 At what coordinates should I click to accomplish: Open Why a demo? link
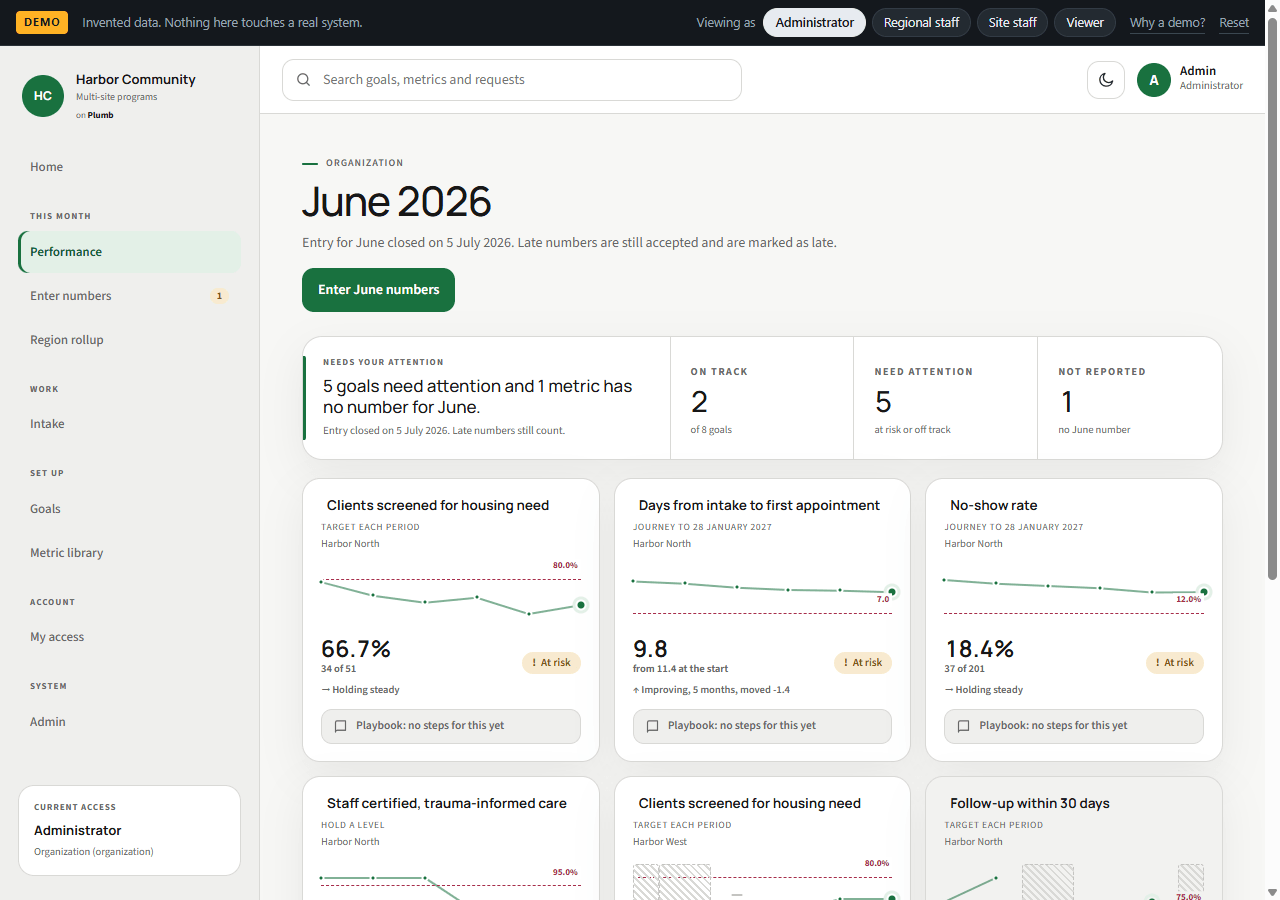(1167, 23)
